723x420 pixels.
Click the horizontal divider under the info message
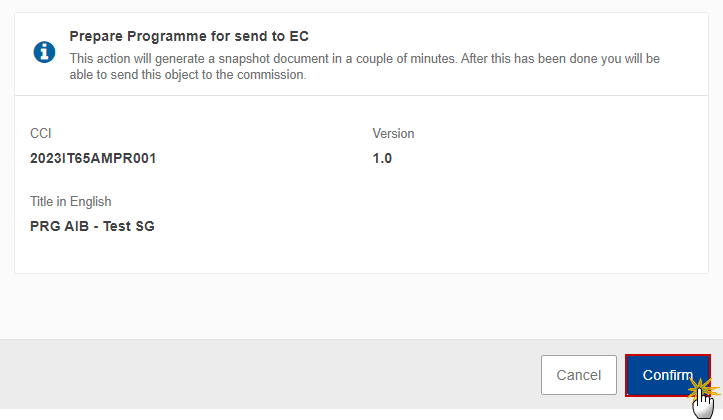362,95
